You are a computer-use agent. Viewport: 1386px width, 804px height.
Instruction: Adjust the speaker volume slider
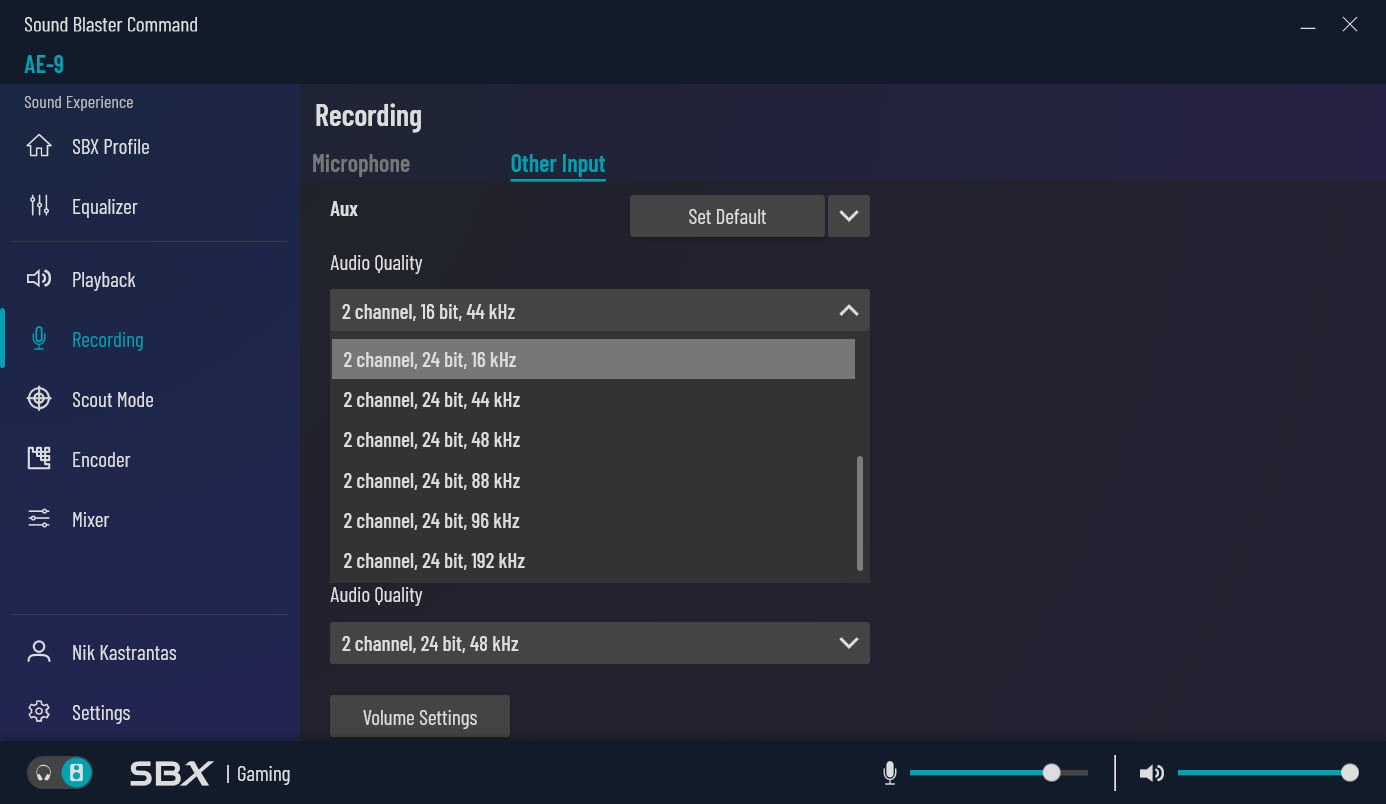click(1268, 773)
